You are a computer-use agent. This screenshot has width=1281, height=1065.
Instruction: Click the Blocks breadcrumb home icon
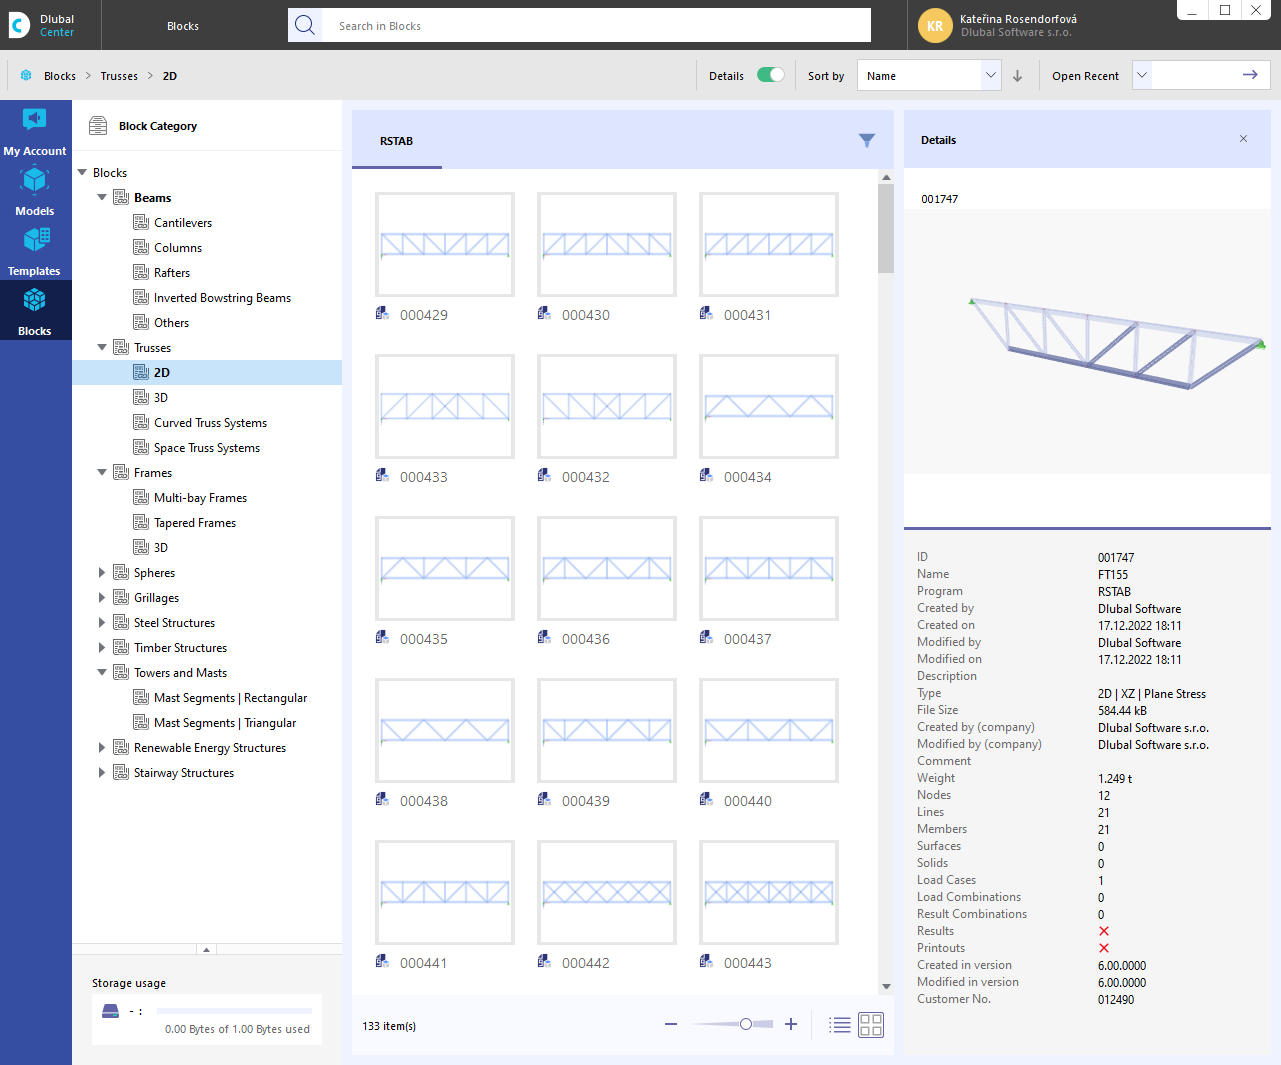pos(26,76)
